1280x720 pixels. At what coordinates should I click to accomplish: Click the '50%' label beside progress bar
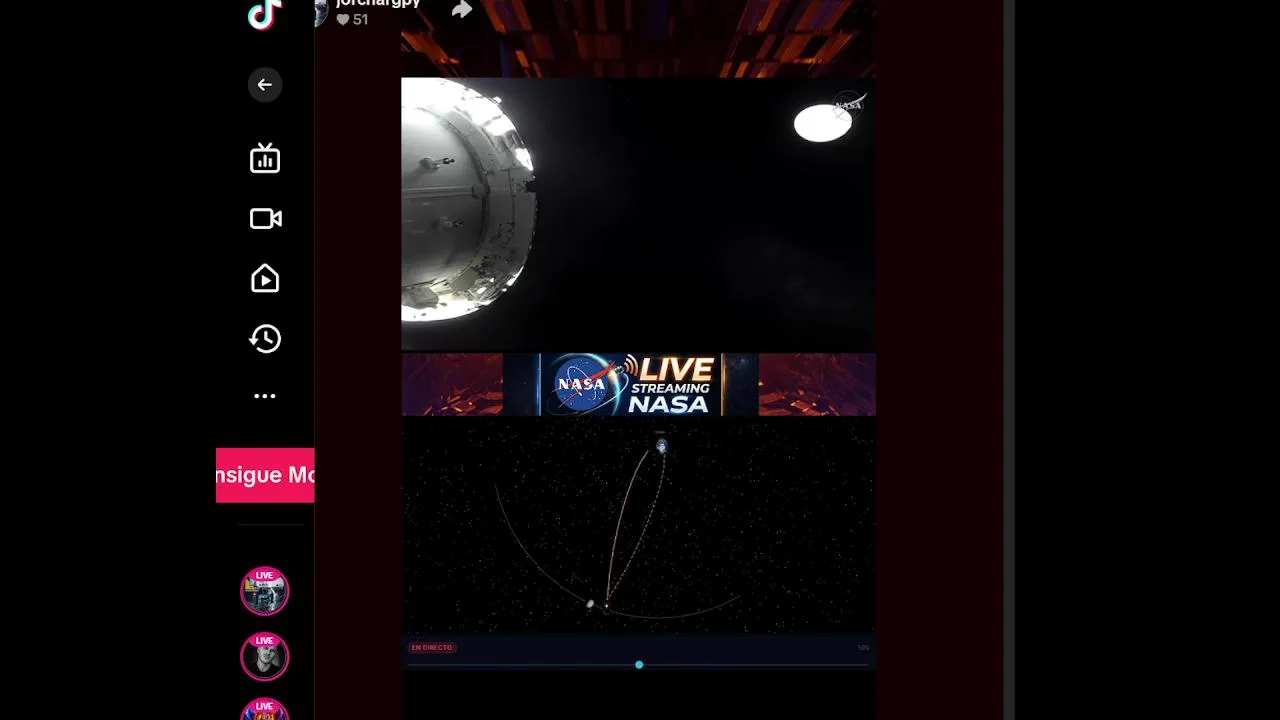coord(863,648)
